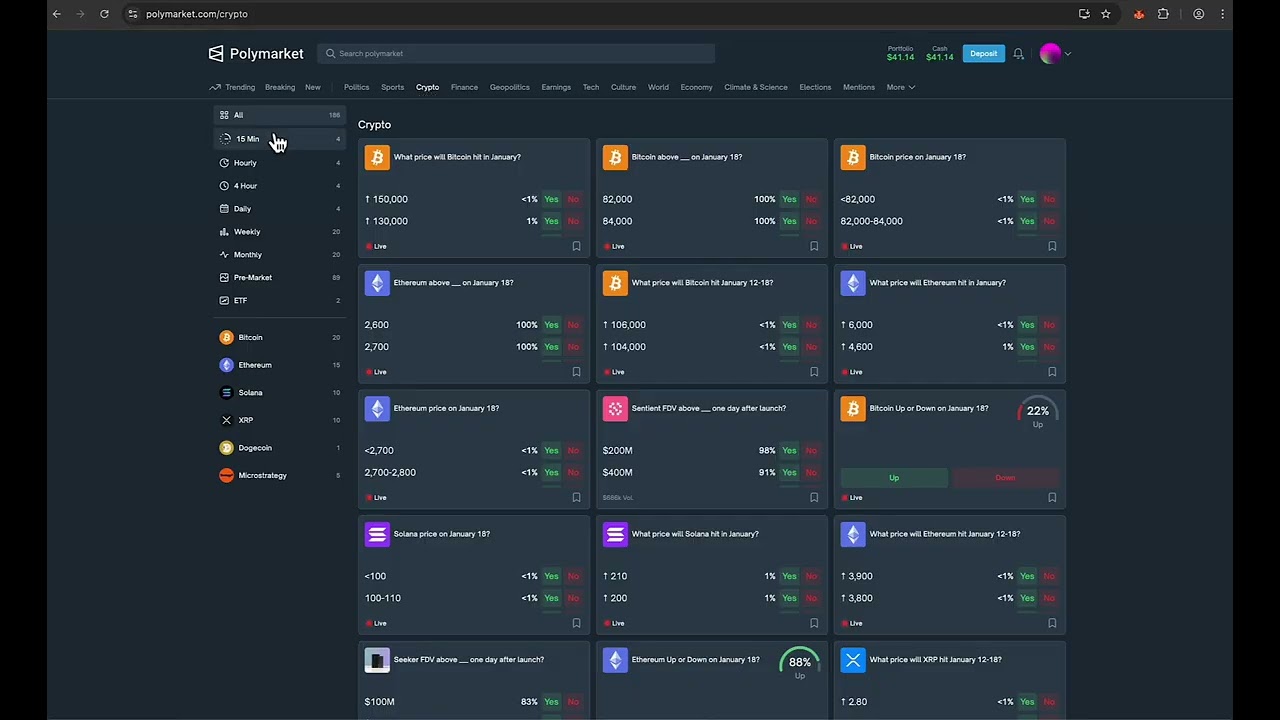1280x720 pixels.
Task: Click the Hourly clock icon filter
Action: 224,163
